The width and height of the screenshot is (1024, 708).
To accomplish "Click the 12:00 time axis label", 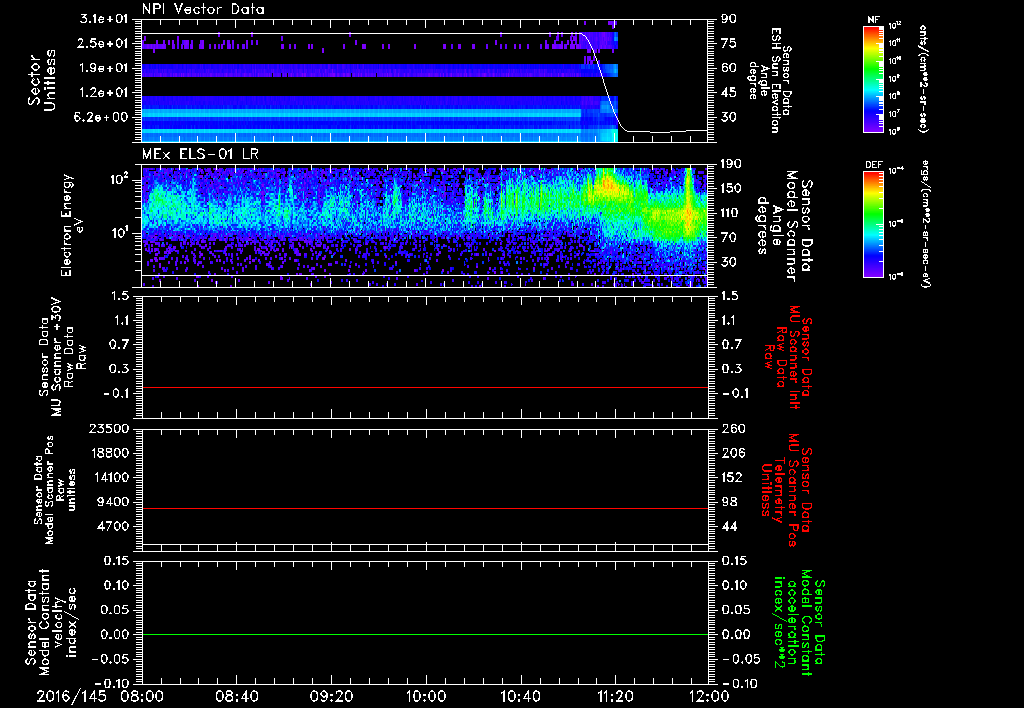I will pyautogui.click(x=708, y=695).
